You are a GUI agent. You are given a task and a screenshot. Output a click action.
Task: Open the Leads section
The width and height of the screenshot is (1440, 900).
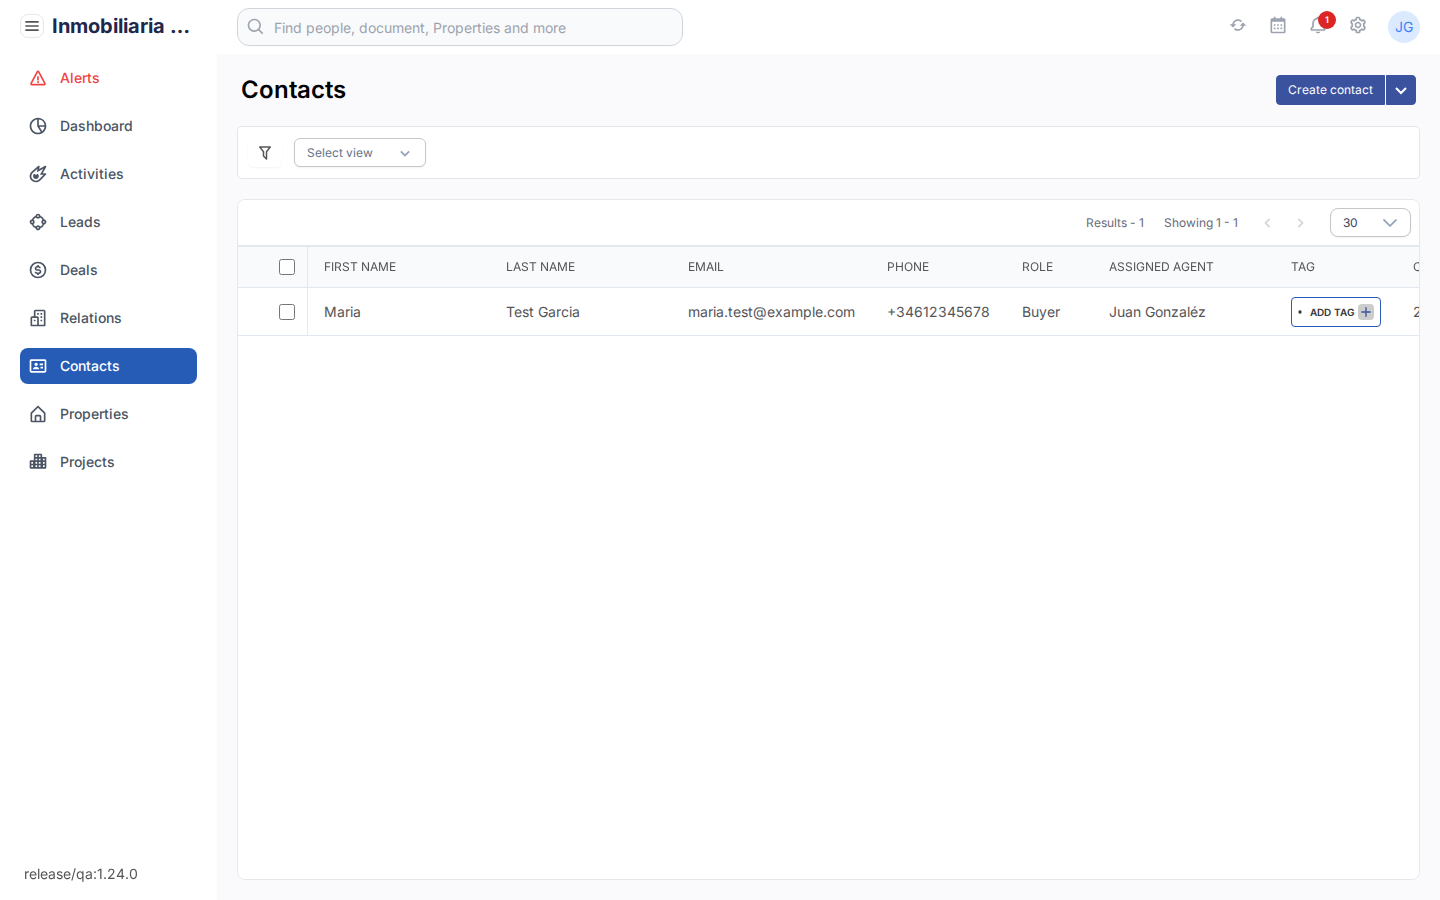(82, 222)
